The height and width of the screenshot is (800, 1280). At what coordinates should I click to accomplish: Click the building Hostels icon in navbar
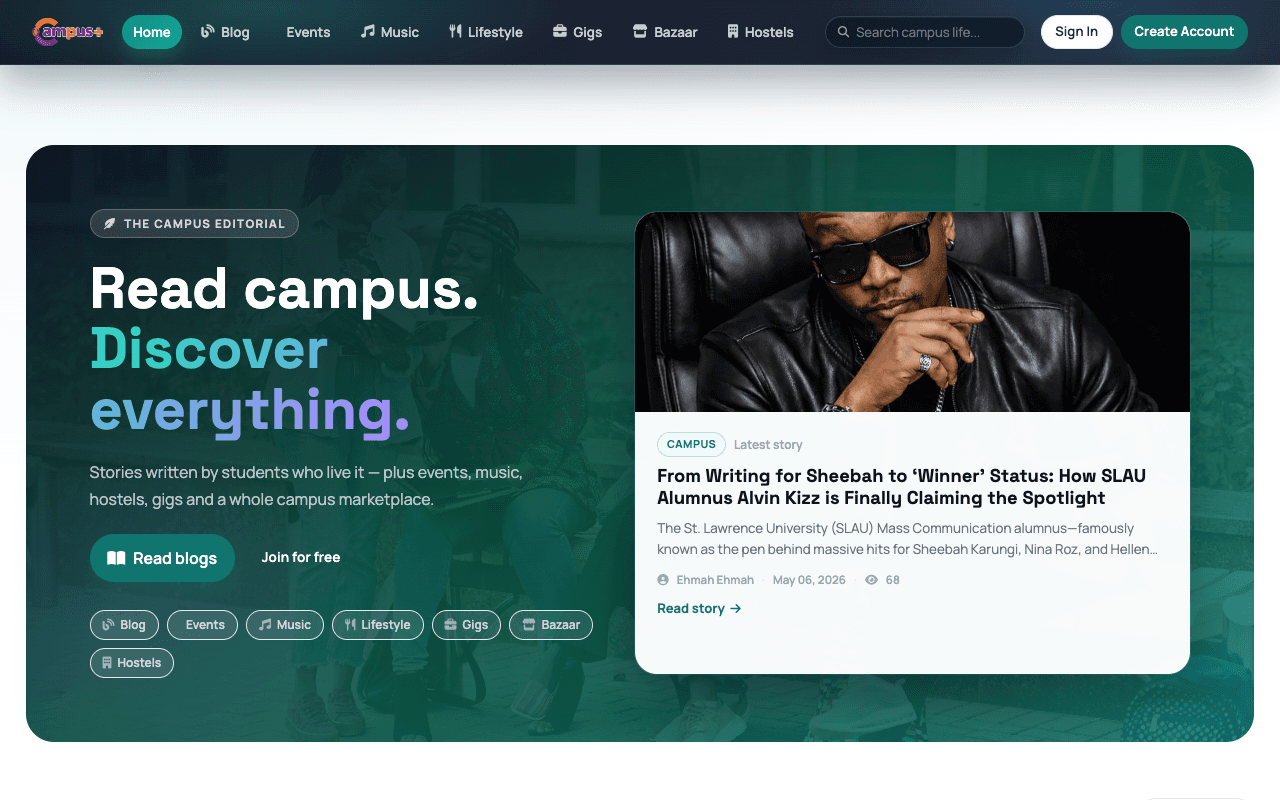[733, 32]
